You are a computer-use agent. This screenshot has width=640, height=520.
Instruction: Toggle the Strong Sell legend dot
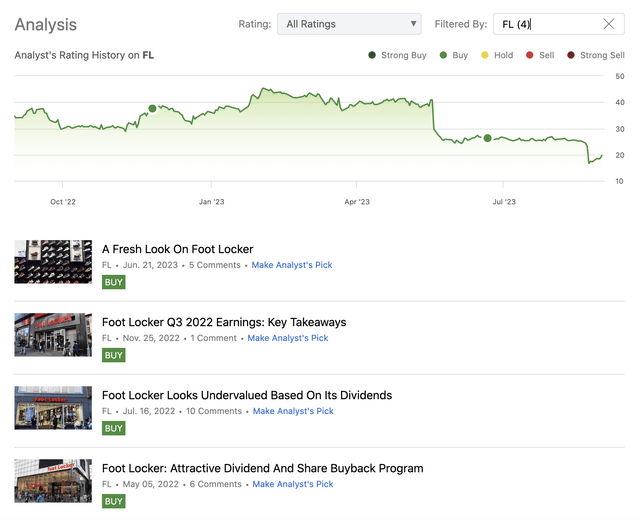click(x=571, y=55)
